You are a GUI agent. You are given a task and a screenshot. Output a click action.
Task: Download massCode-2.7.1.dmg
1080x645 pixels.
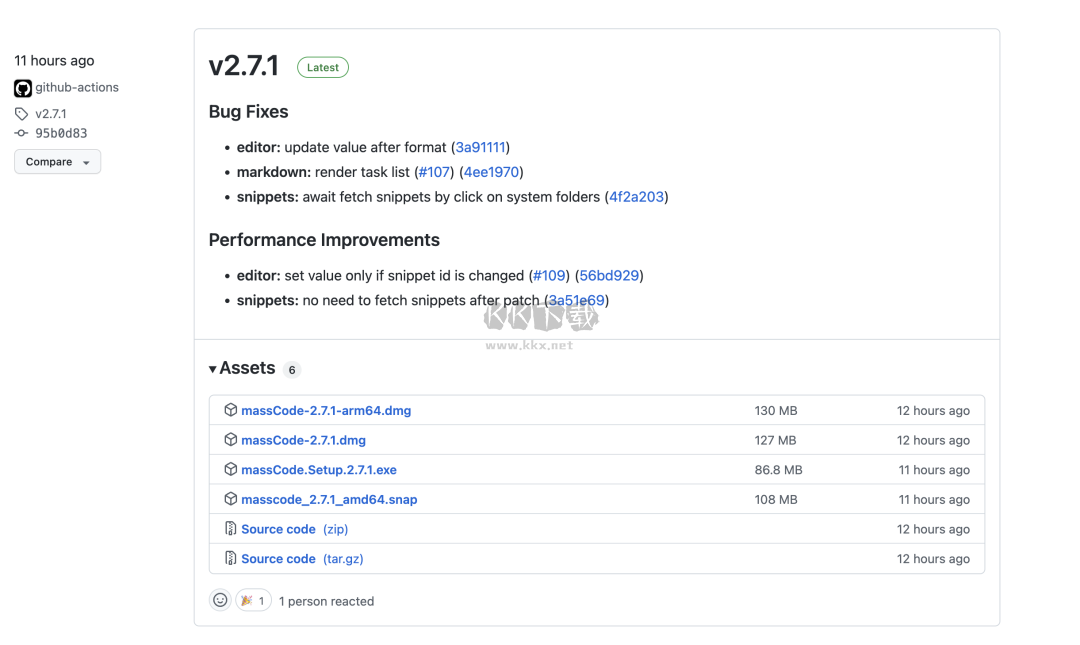coord(303,440)
